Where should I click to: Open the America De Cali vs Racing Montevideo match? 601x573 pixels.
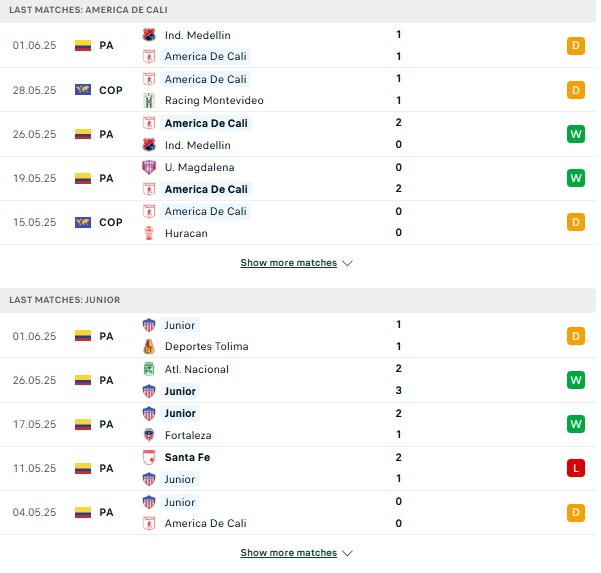click(298, 90)
